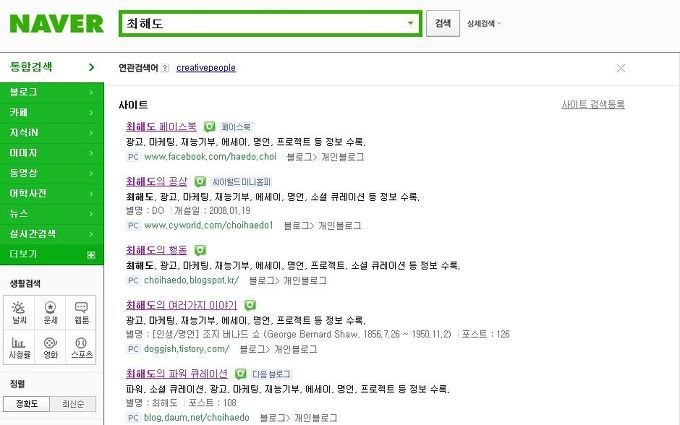Open the 시청률 ratings life search icon

(x=19, y=348)
